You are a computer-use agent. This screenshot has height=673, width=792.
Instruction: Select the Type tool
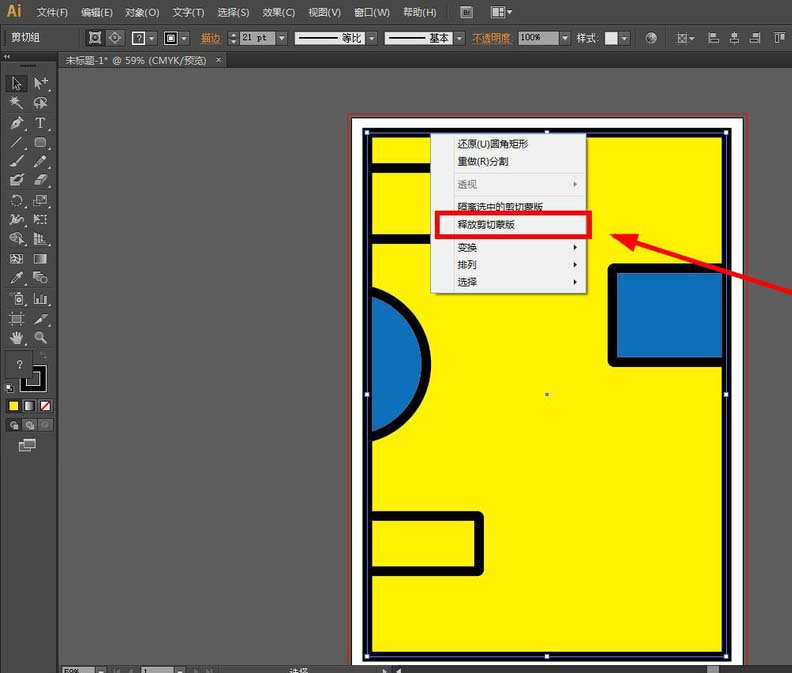(x=41, y=123)
